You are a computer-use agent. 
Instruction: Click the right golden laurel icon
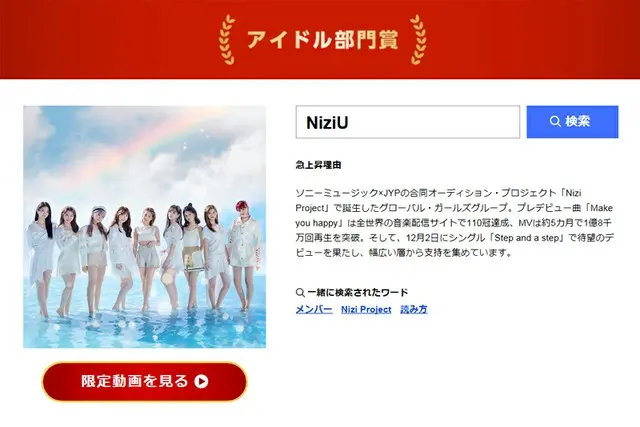[418, 40]
